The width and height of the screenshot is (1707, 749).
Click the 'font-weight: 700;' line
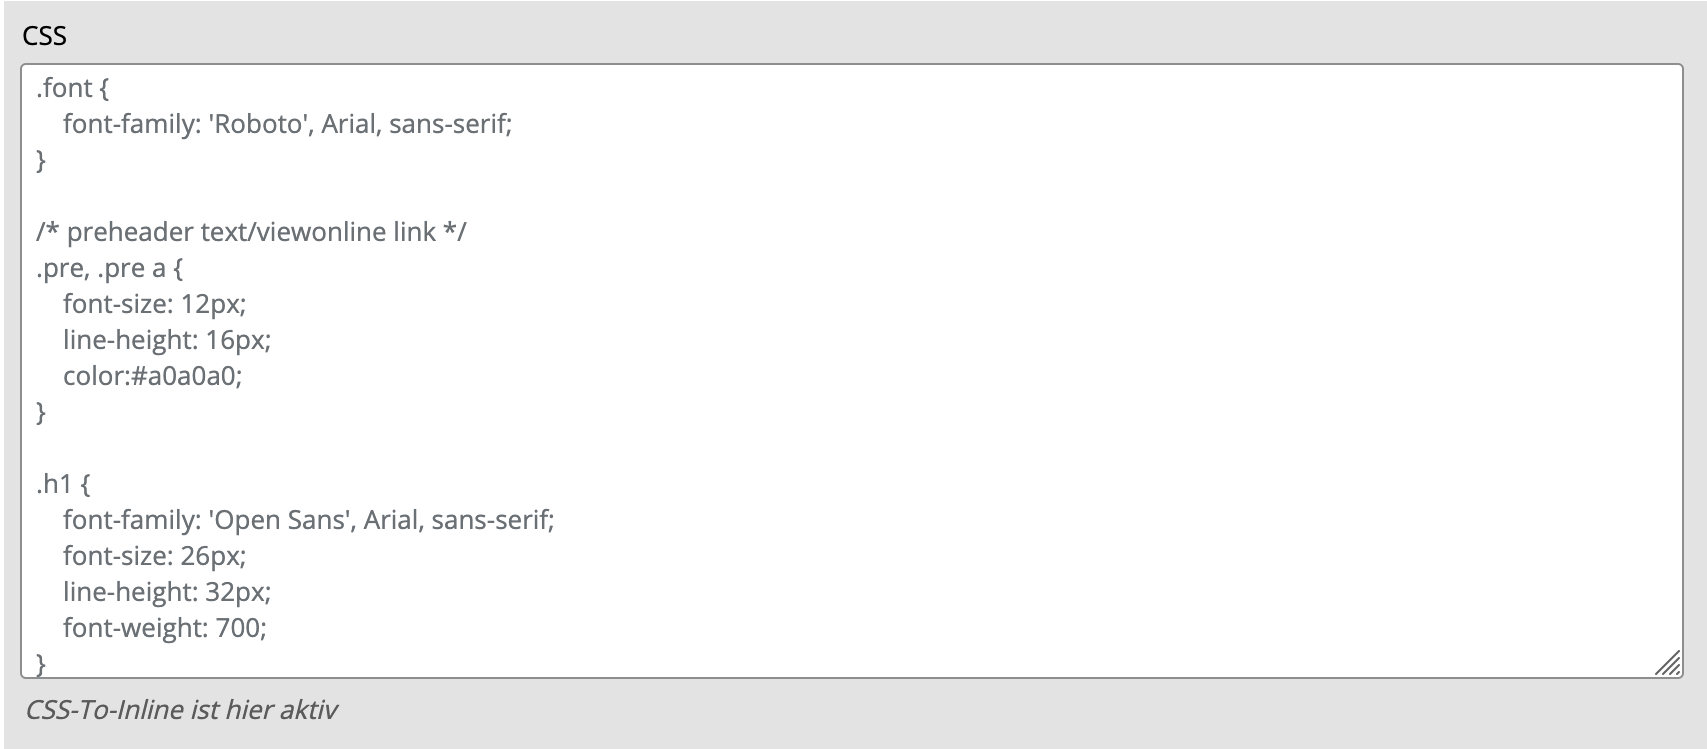point(165,628)
